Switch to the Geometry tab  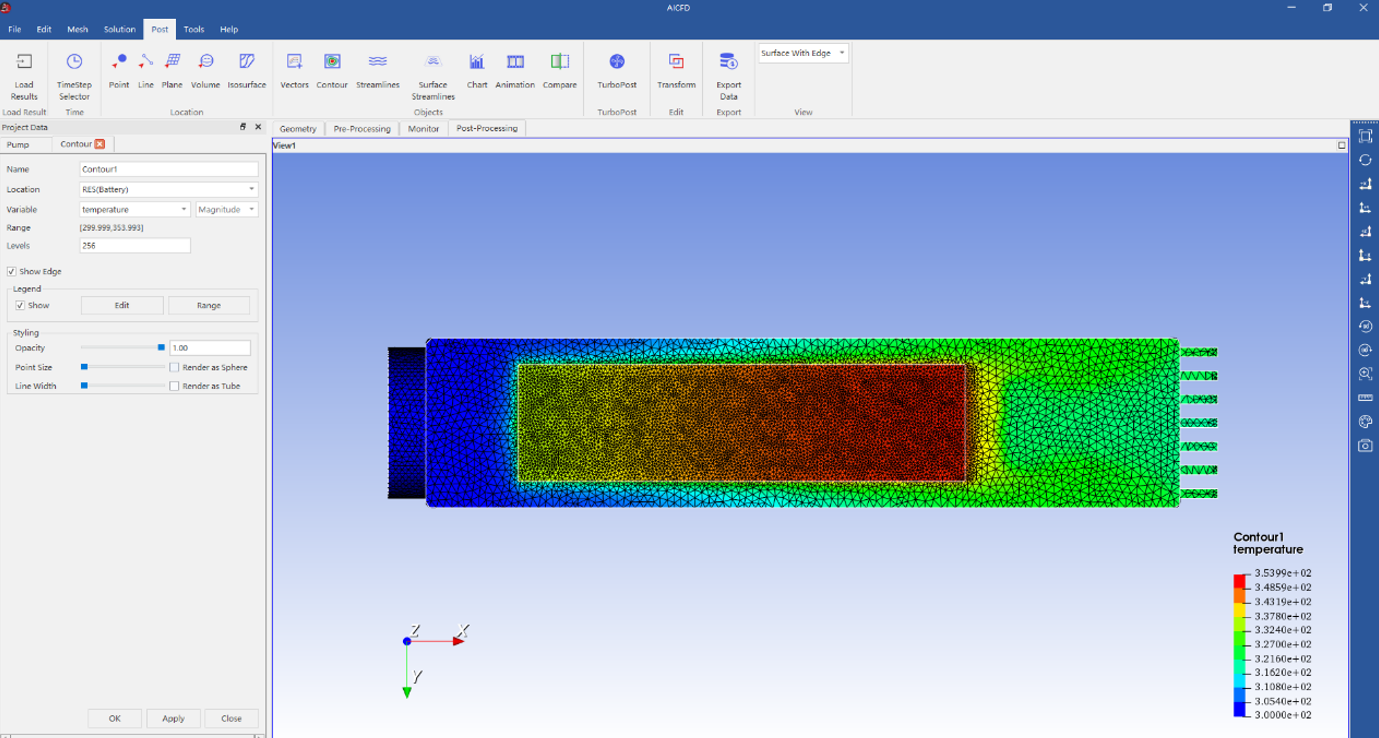pyautogui.click(x=298, y=128)
